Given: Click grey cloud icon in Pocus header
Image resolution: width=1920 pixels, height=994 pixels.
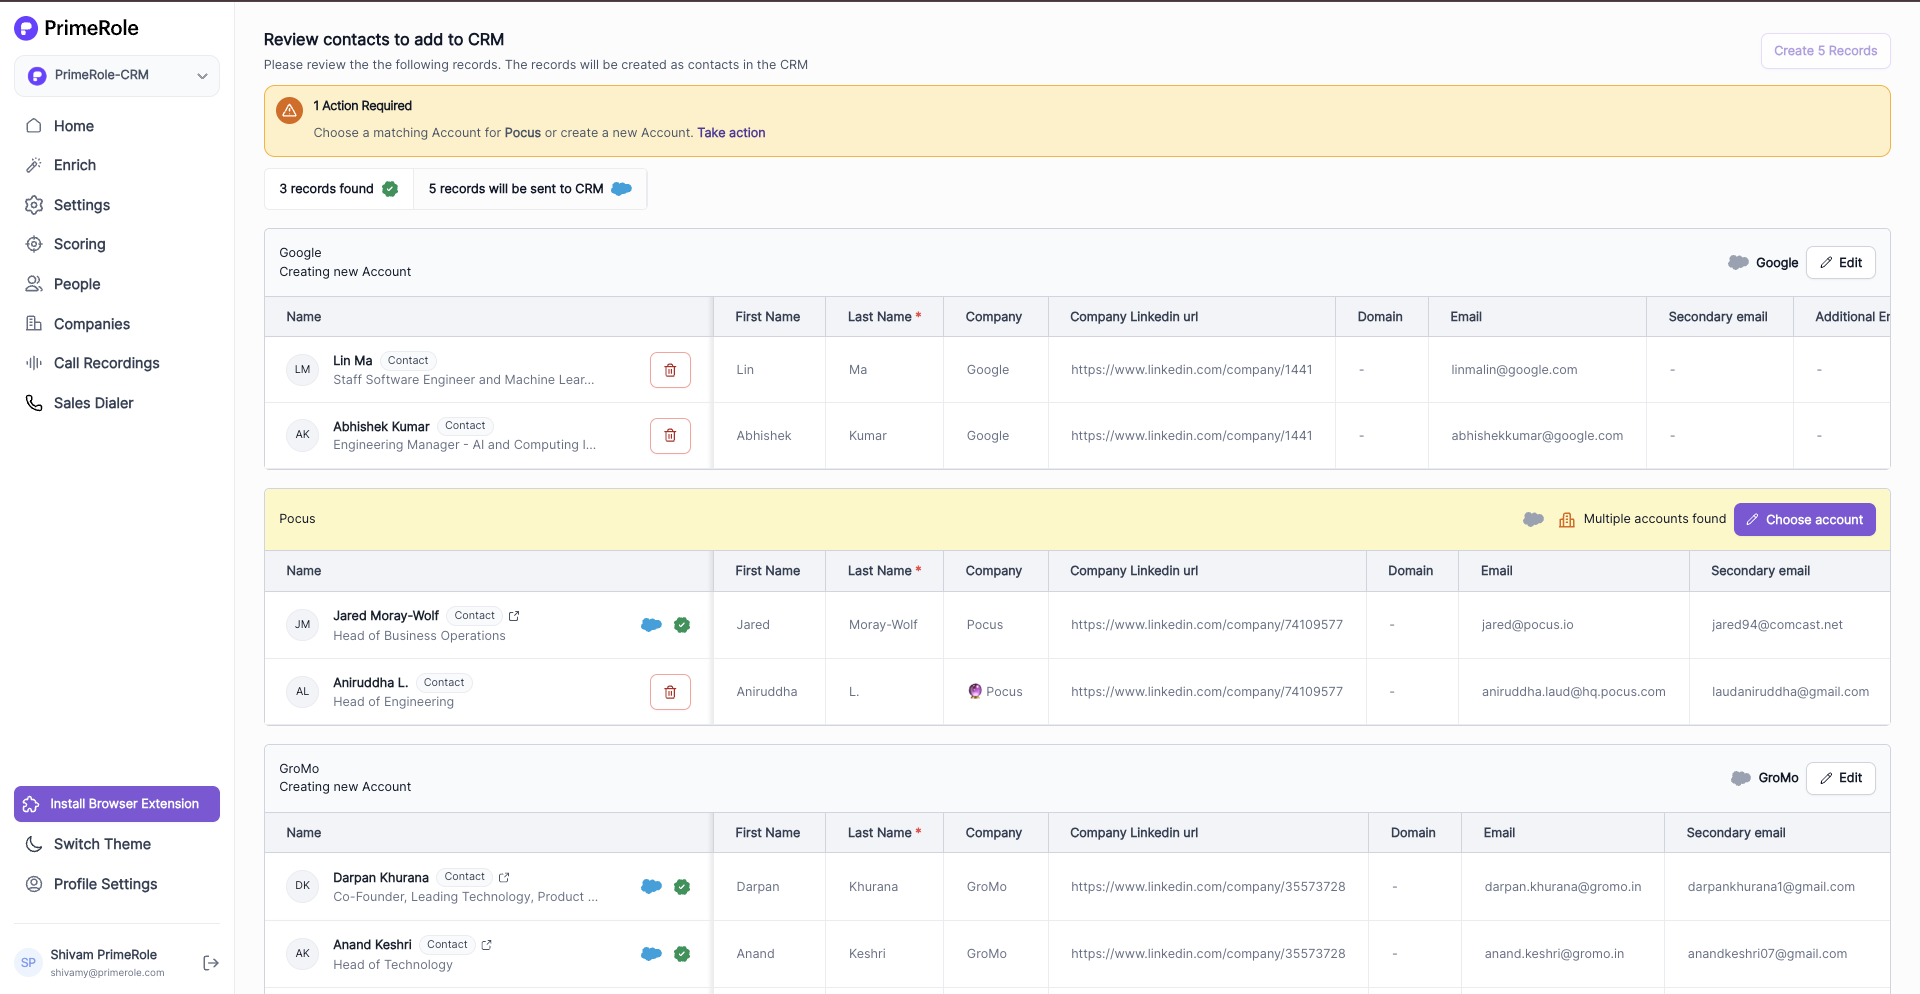Looking at the screenshot, I should 1533,519.
